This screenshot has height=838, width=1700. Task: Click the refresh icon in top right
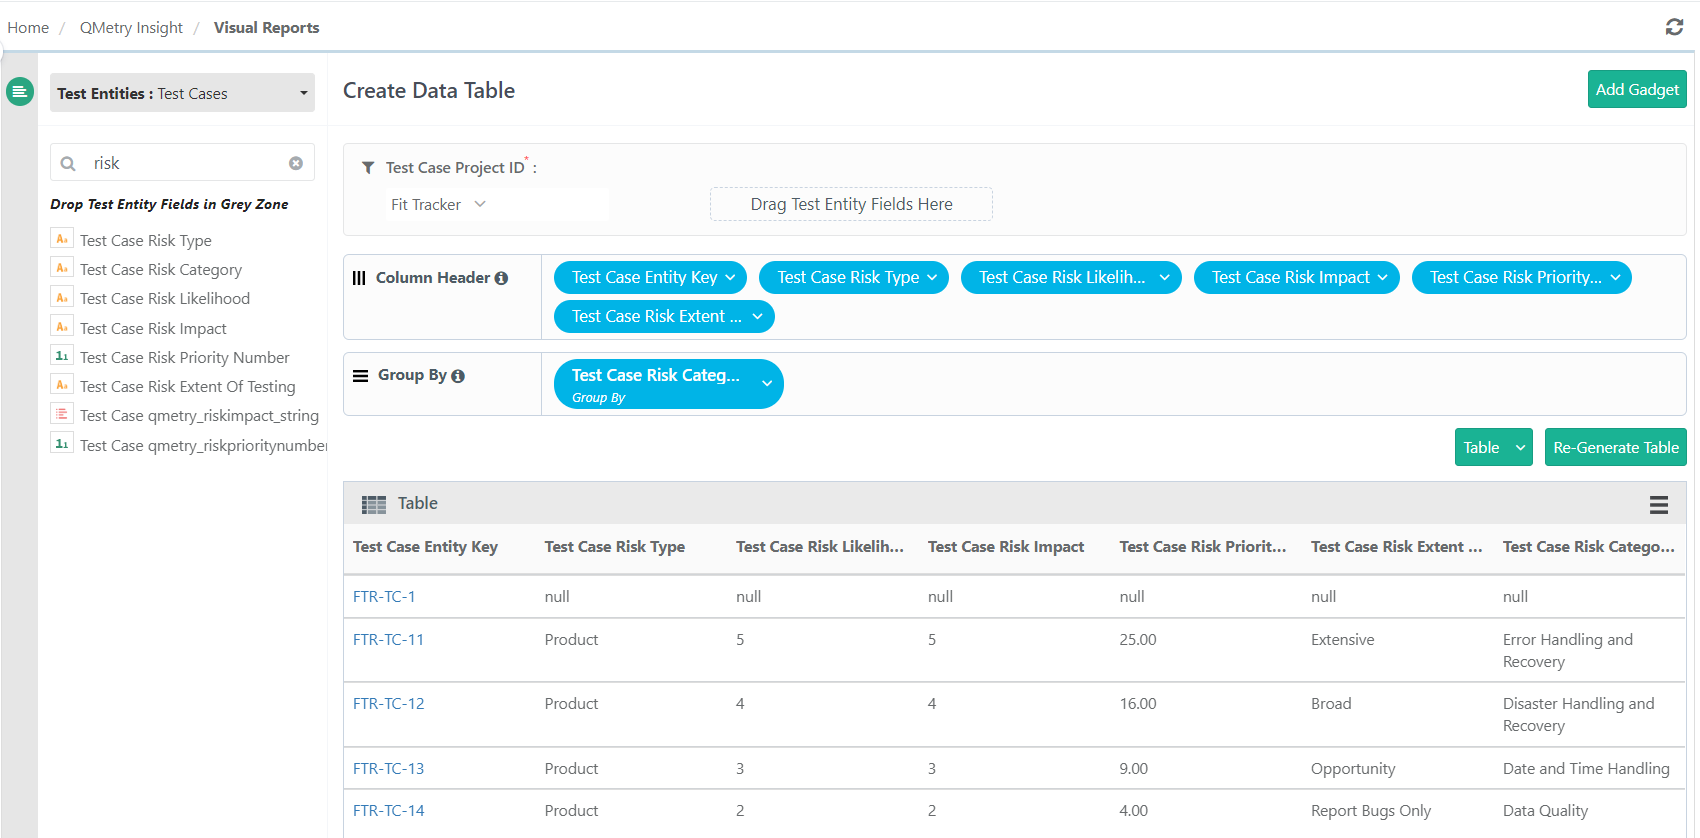tap(1674, 27)
